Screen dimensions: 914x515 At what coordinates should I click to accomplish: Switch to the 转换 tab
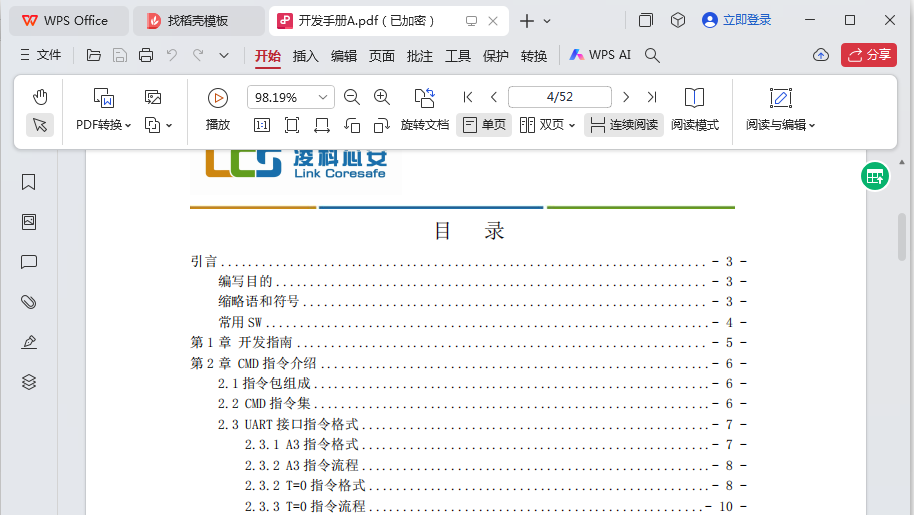[534, 55]
